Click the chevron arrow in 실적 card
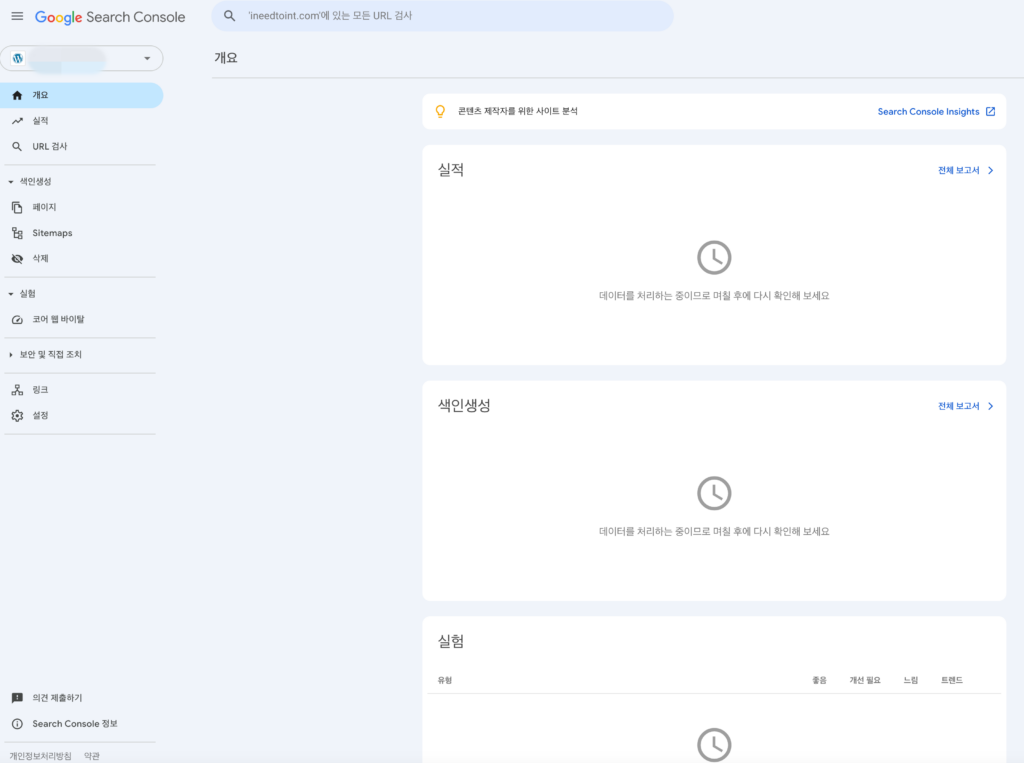 pyautogui.click(x=991, y=170)
